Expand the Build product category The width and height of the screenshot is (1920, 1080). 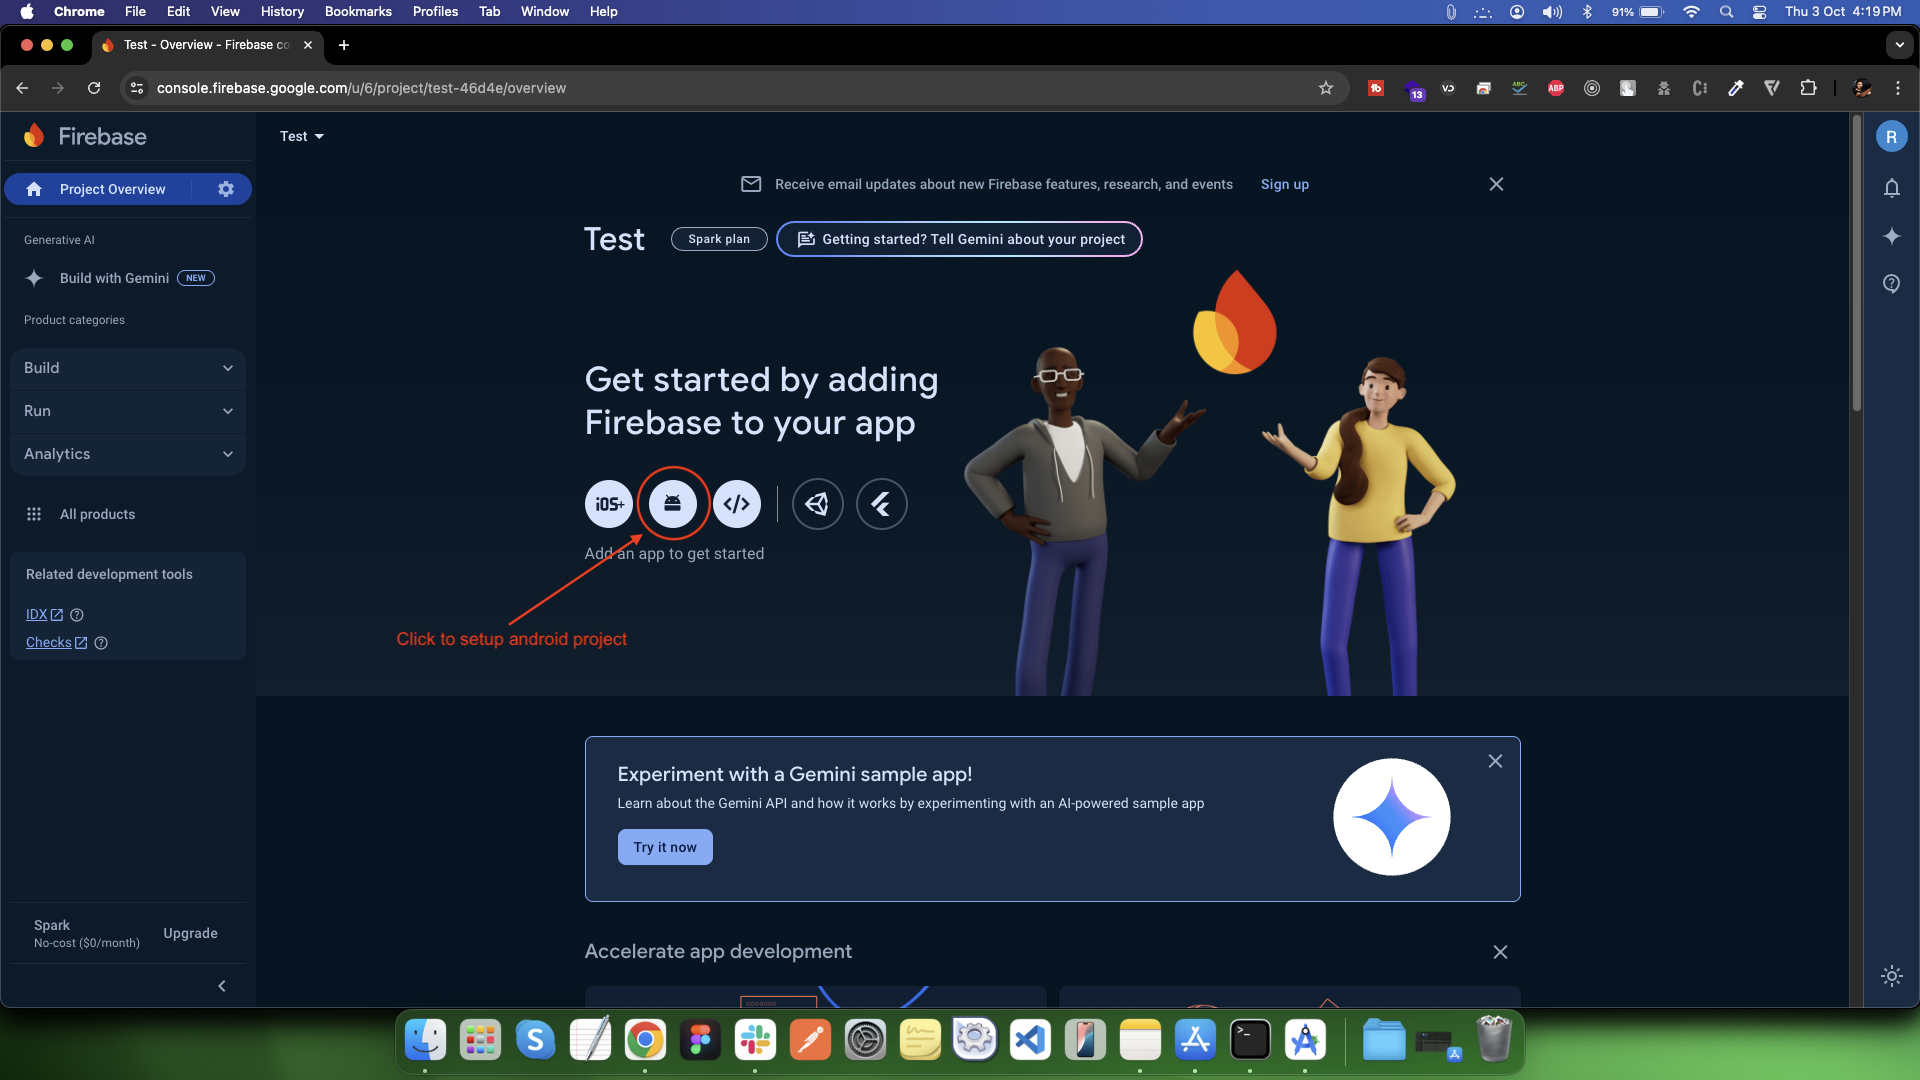coord(128,367)
